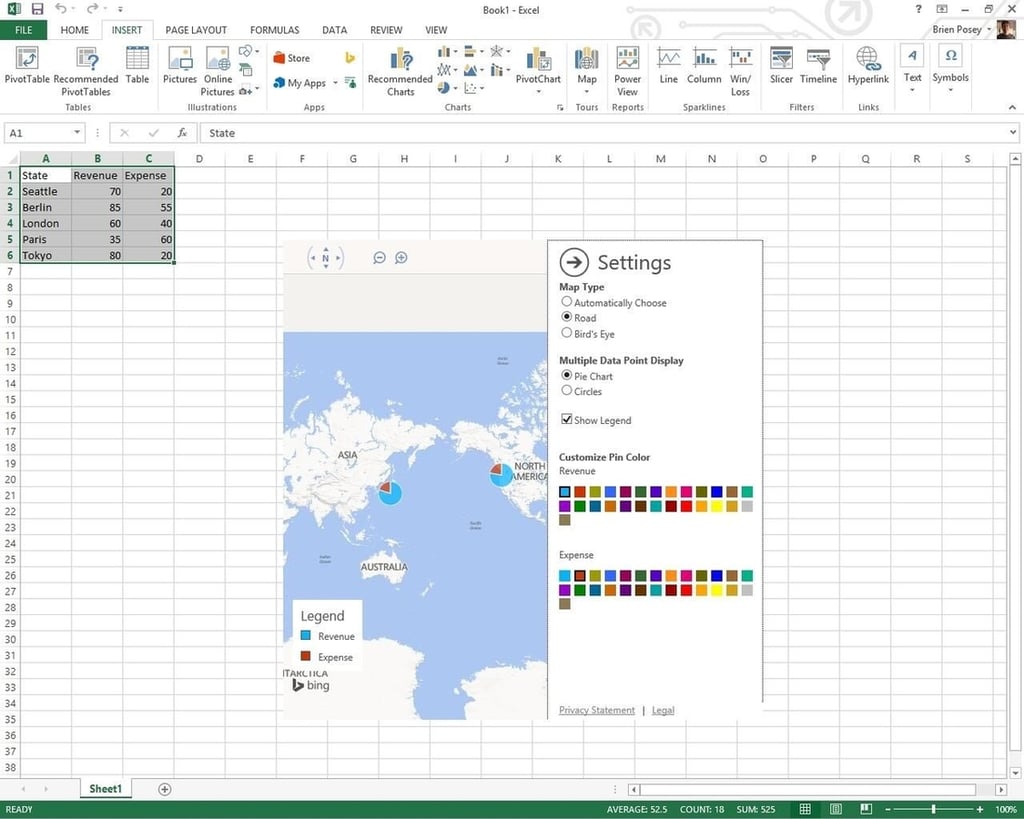Image resolution: width=1024 pixels, height=819 pixels.
Task: Customize Quick Access Toolbar dropdown
Action: coord(121,9)
